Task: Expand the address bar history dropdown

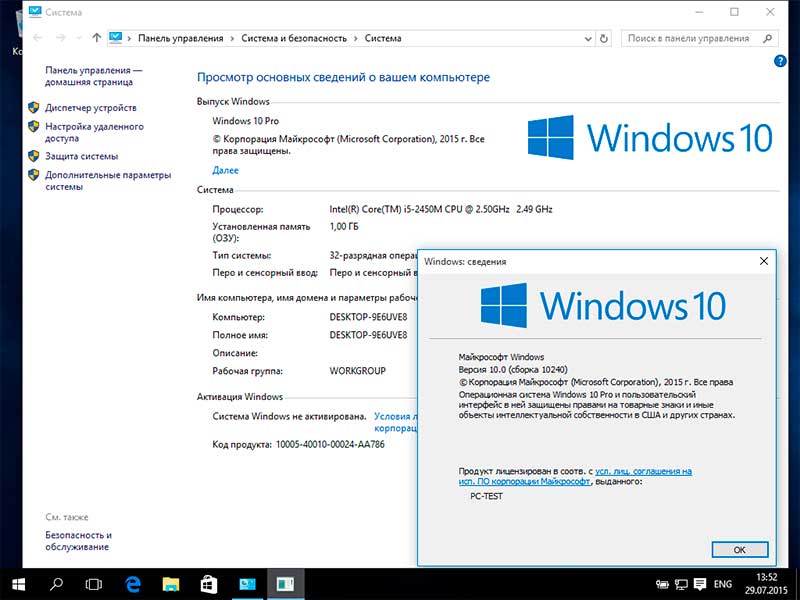Action: 588,39
